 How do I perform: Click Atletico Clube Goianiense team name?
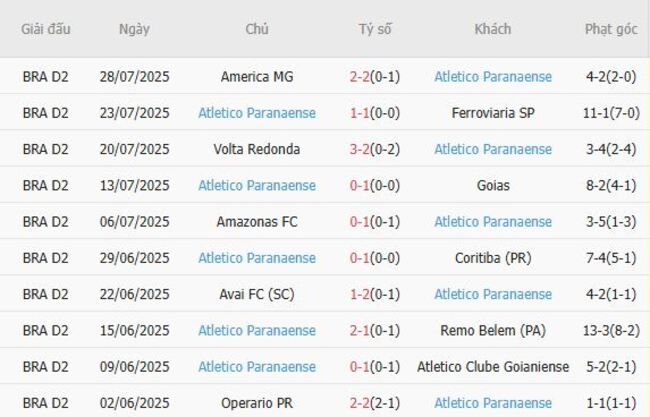click(x=493, y=366)
